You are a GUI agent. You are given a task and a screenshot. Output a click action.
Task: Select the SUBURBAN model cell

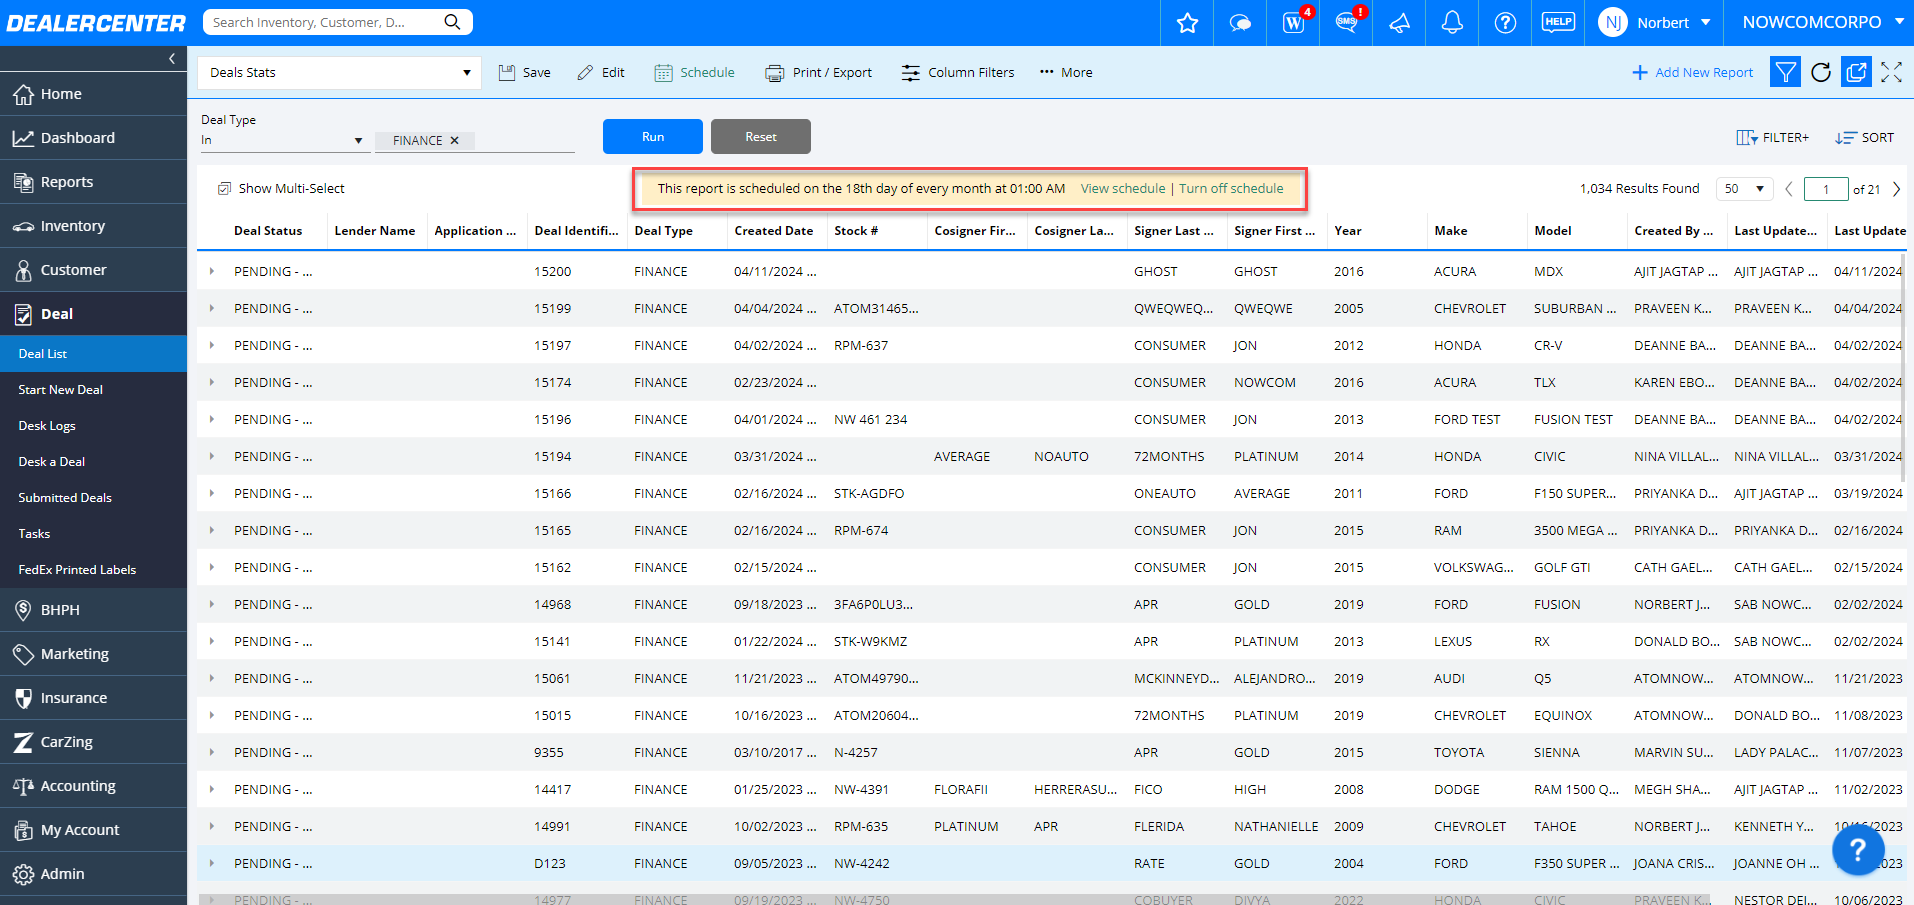click(1575, 308)
